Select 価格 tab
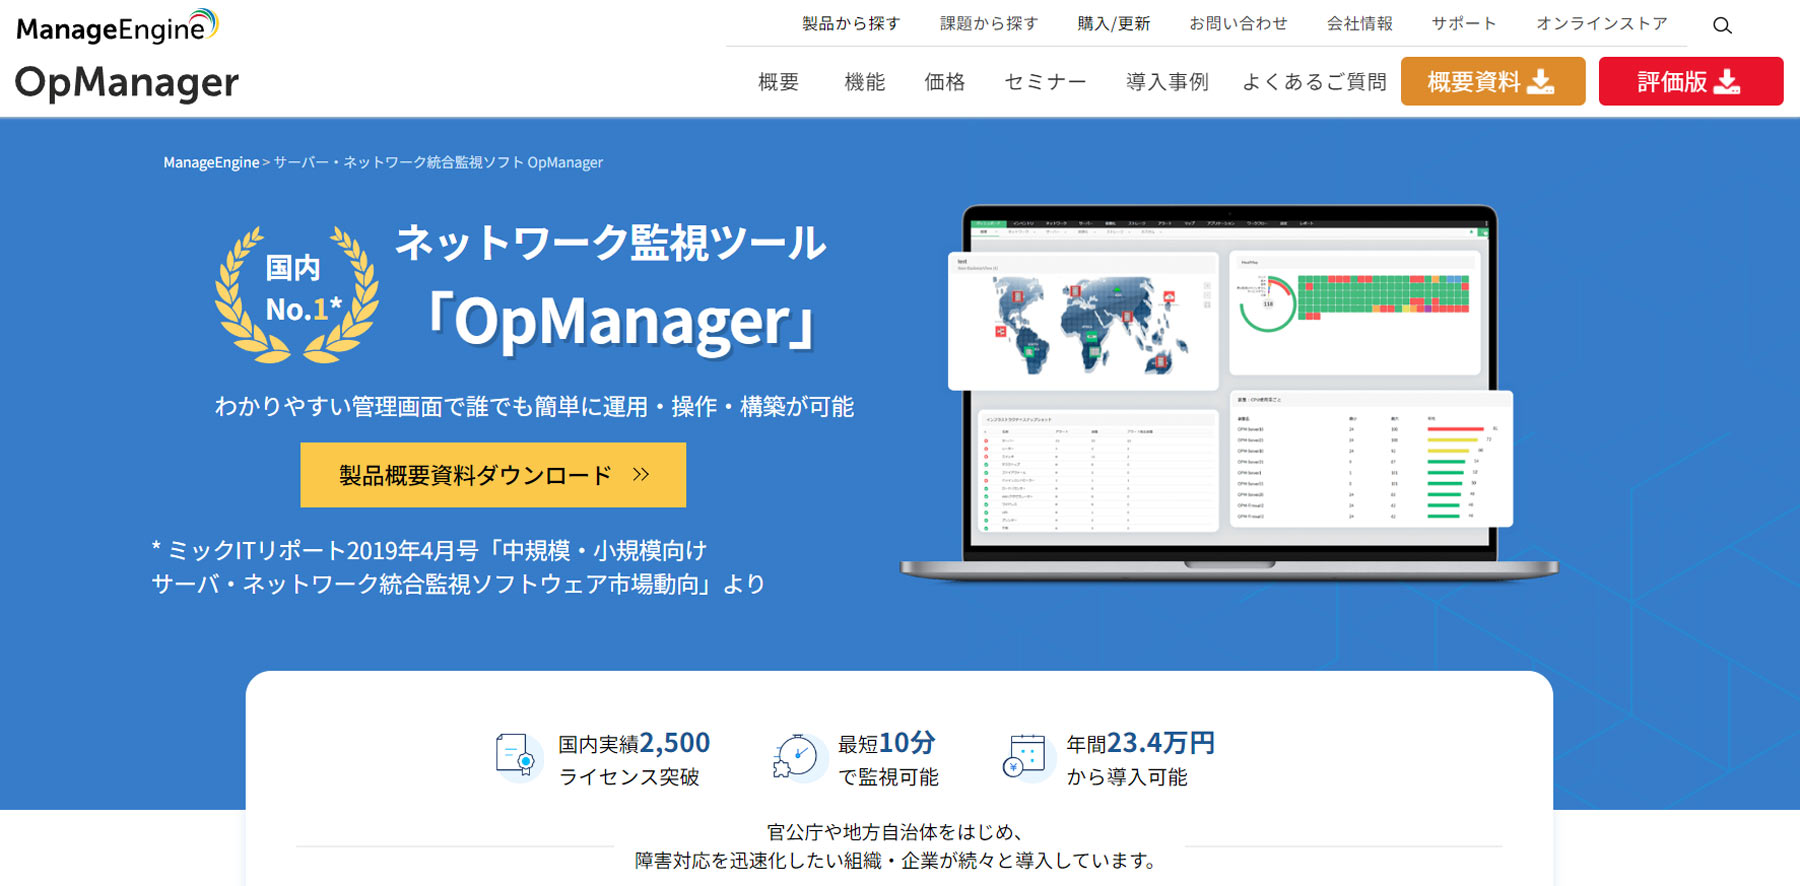The width and height of the screenshot is (1800, 886). (944, 82)
